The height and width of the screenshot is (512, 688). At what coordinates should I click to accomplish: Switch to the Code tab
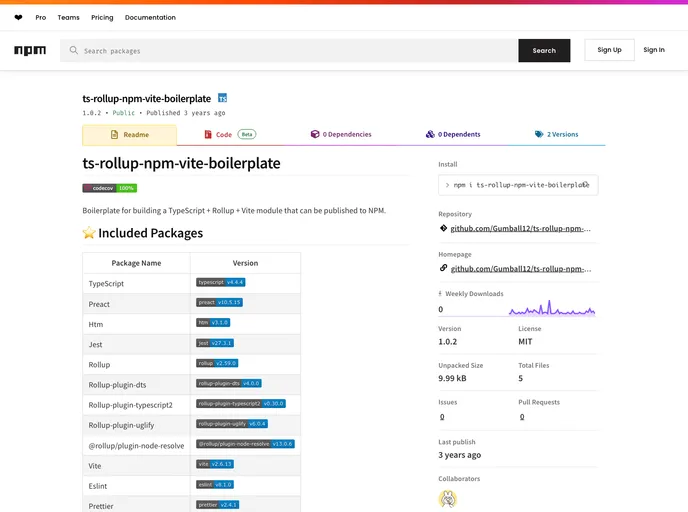[x=230, y=134]
